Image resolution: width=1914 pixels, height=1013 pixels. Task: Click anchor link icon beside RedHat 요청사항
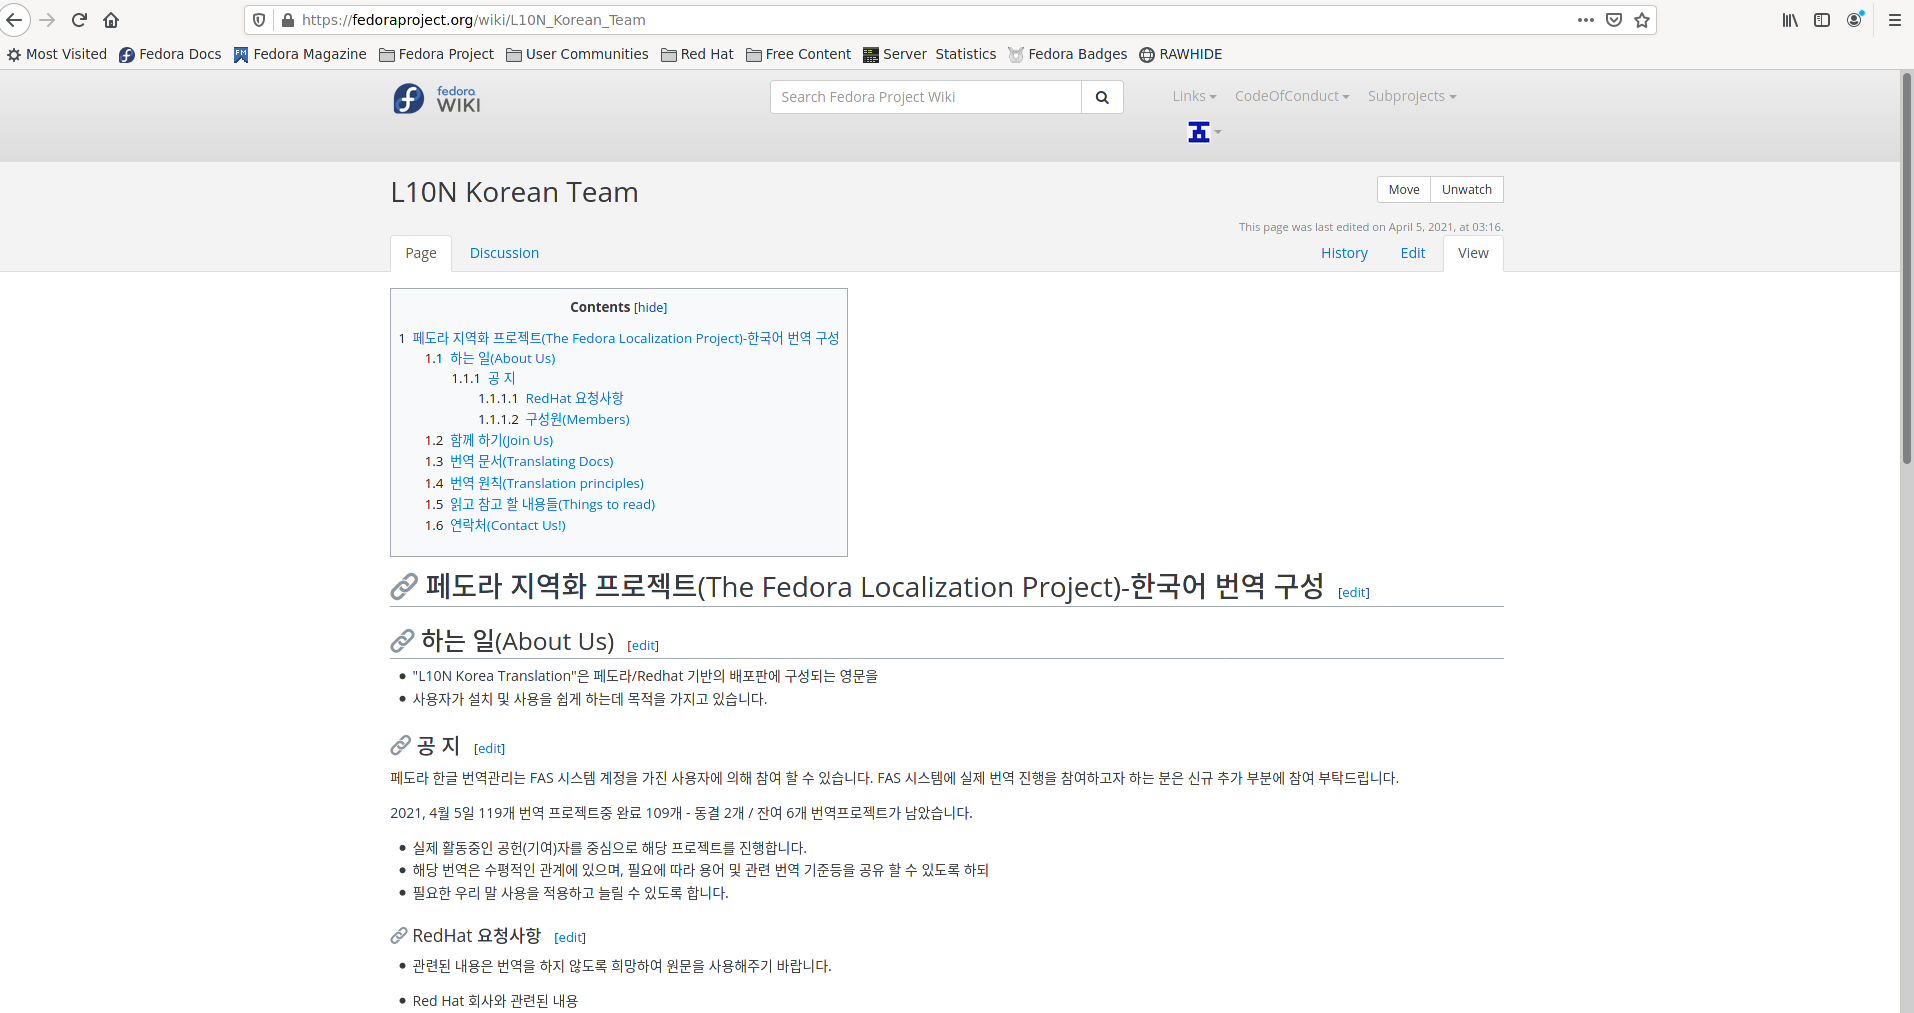398,936
